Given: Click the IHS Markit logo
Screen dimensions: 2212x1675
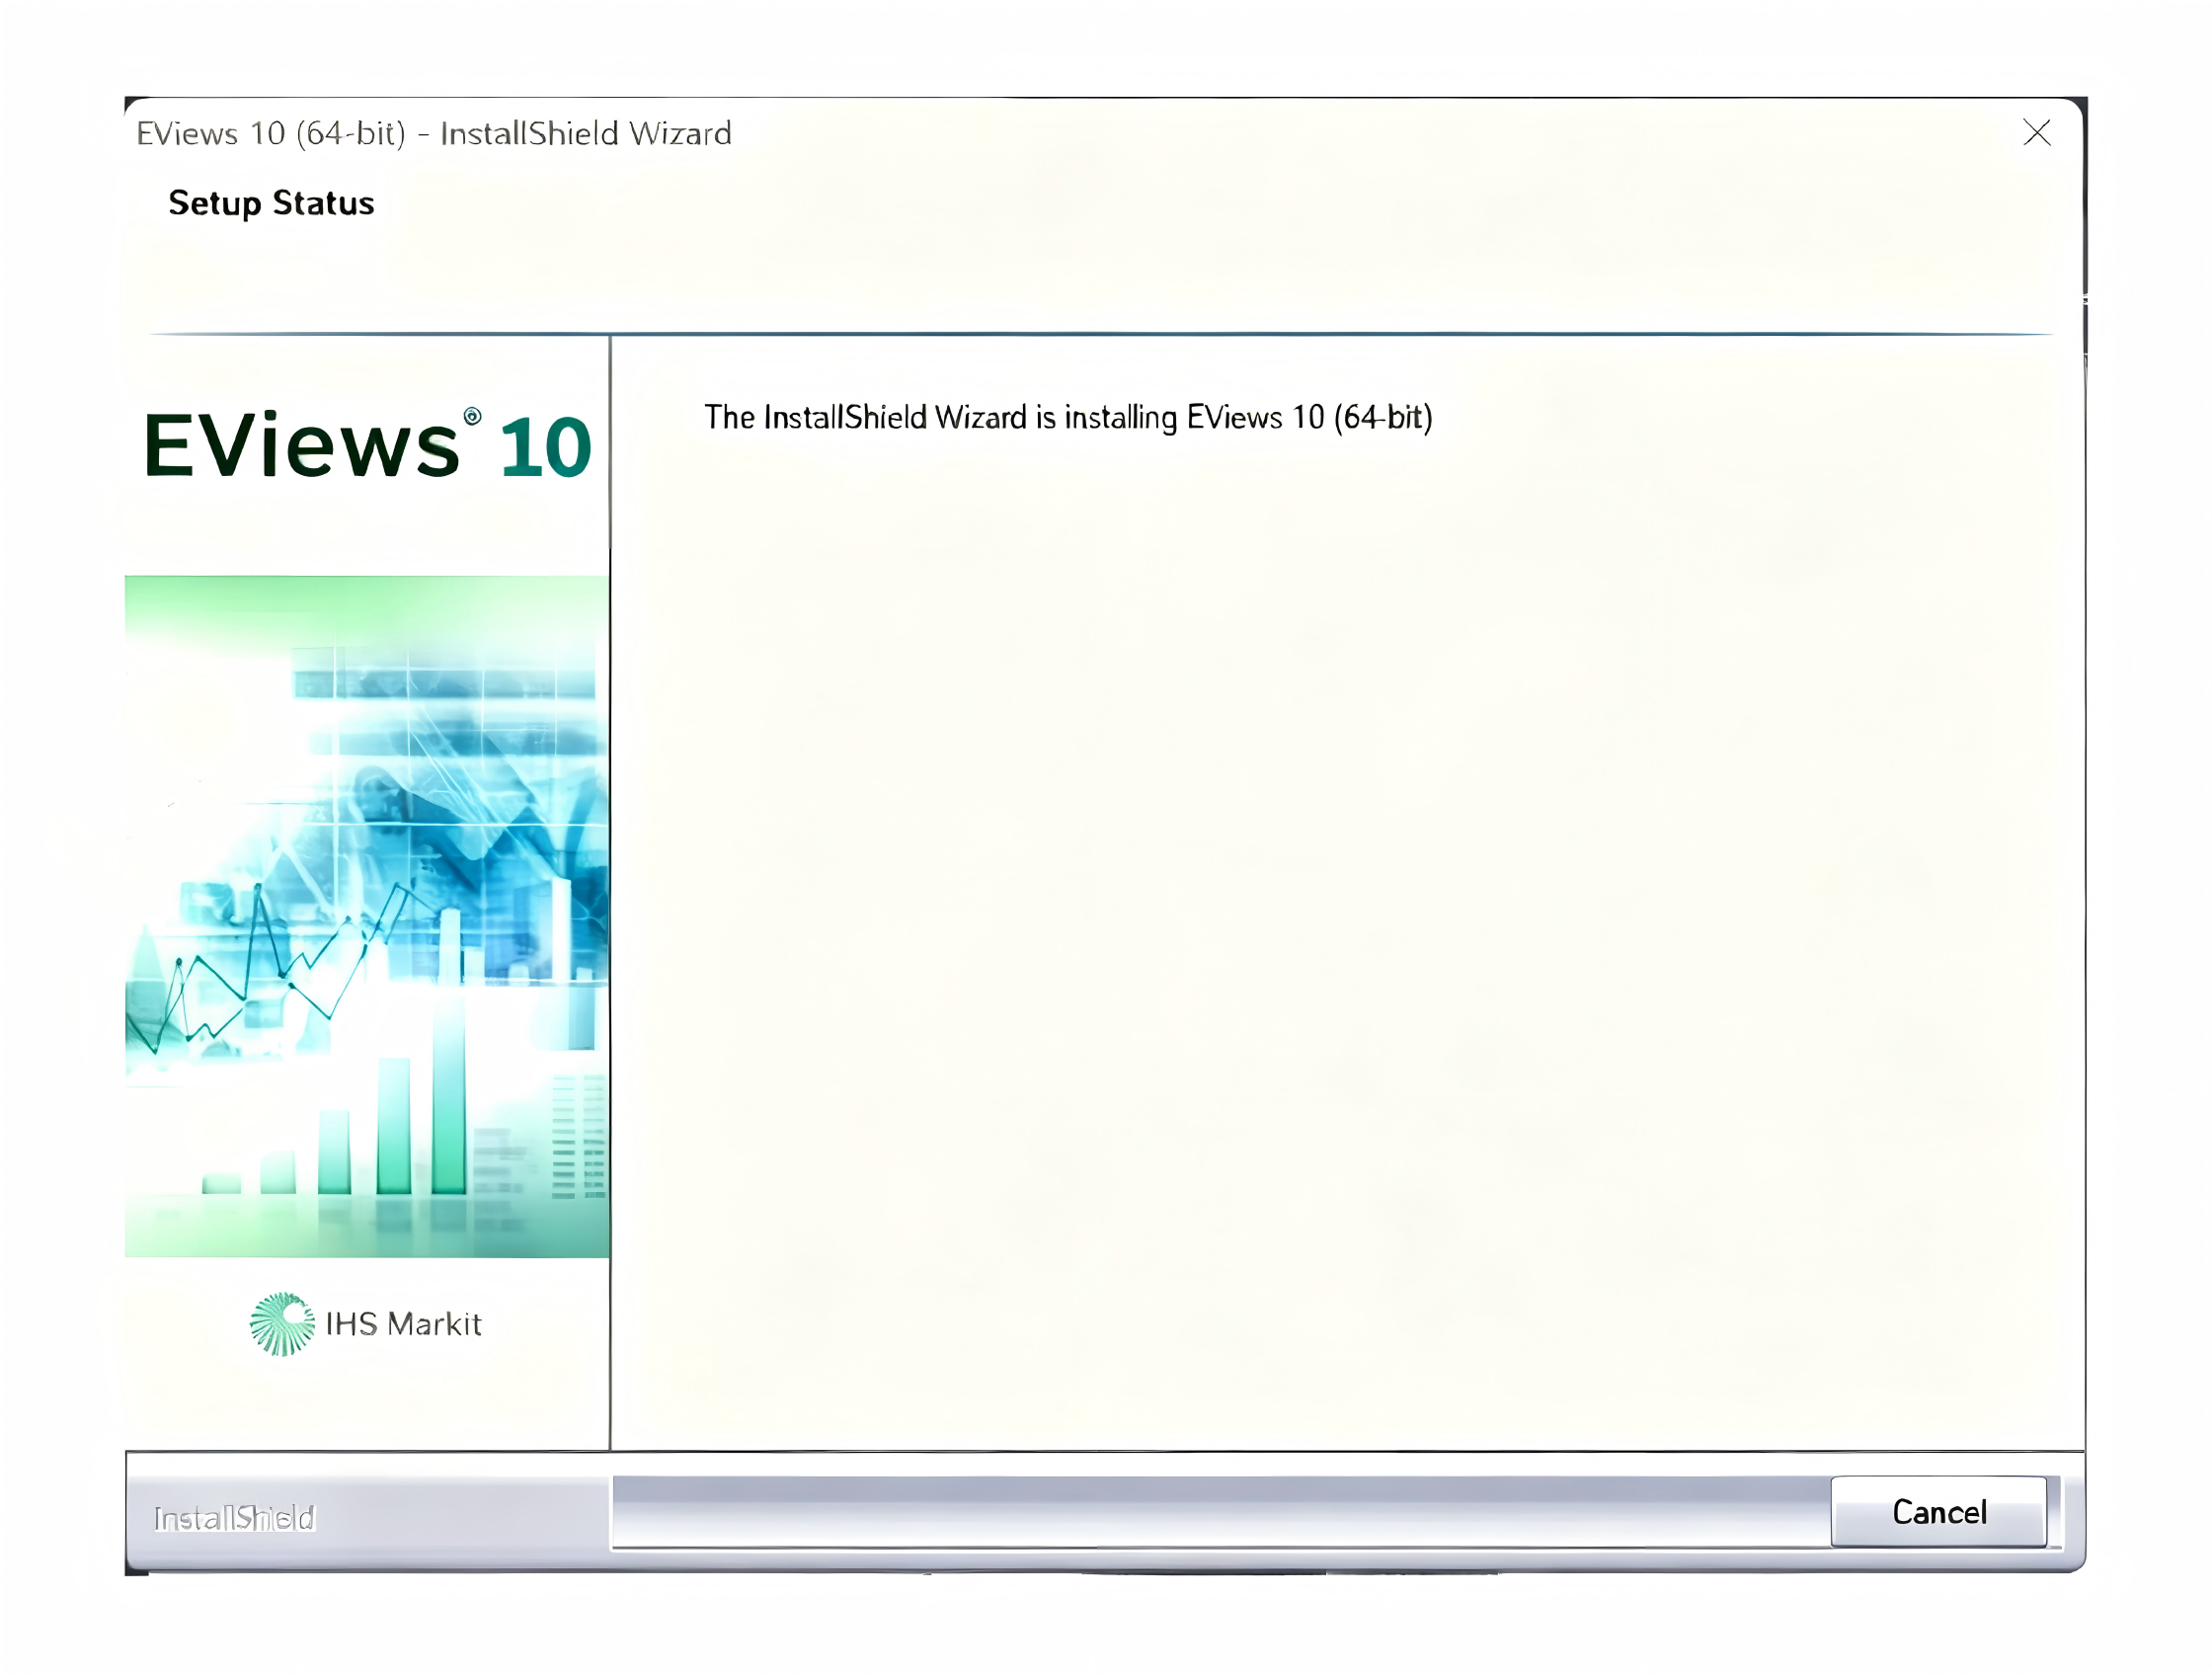Looking at the screenshot, I should point(366,1323).
